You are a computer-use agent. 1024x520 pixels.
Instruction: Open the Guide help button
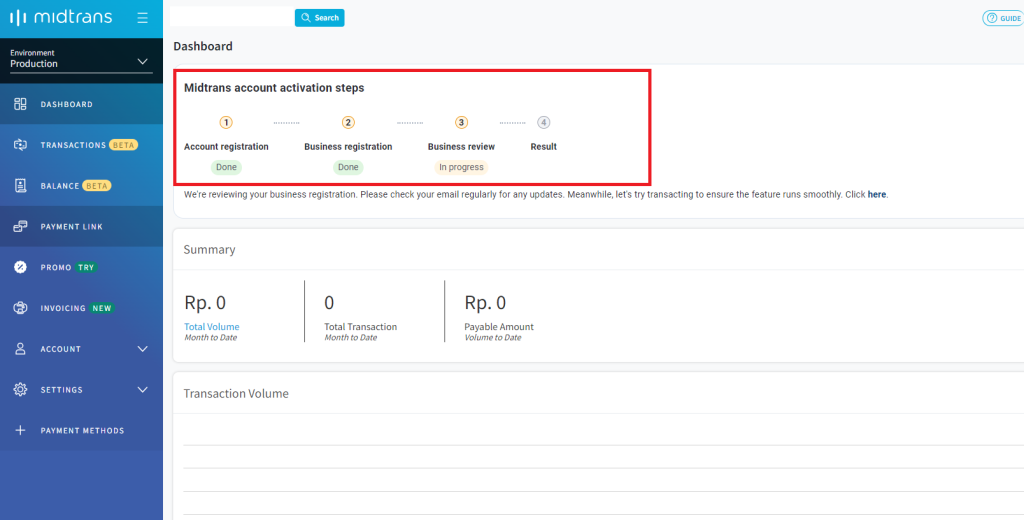pos(1004,18)
